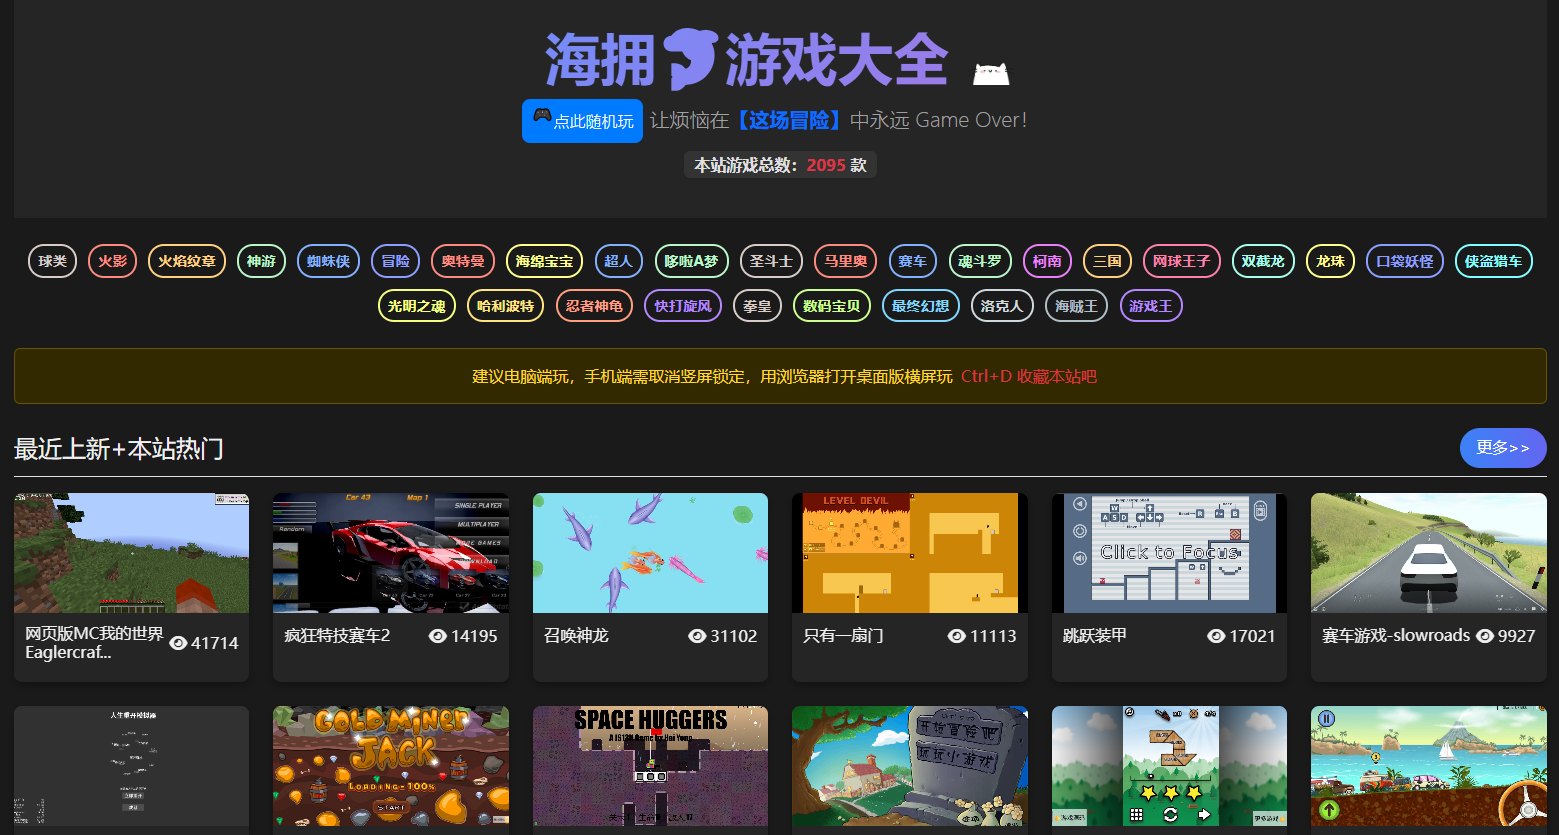Image resolution: width=1559 pixels, height=835 pixels.
Task: Open the 口袋妖怪 category tag
Action: click(x=1404, y=261)
